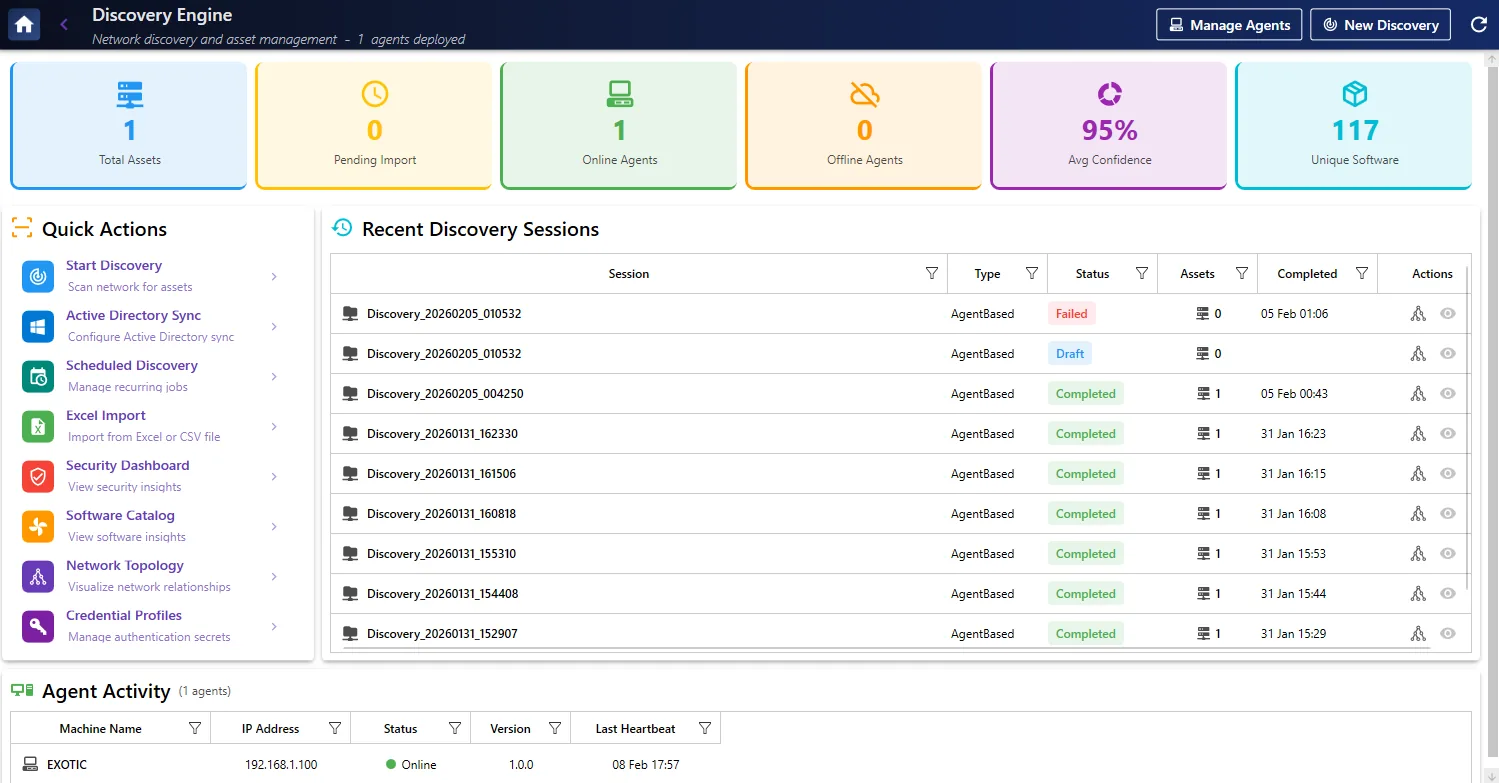The image size is (1499, 783).
Task: Expand the Network Topology chevron
Action: pyautogui.click(x=274, y=577)
